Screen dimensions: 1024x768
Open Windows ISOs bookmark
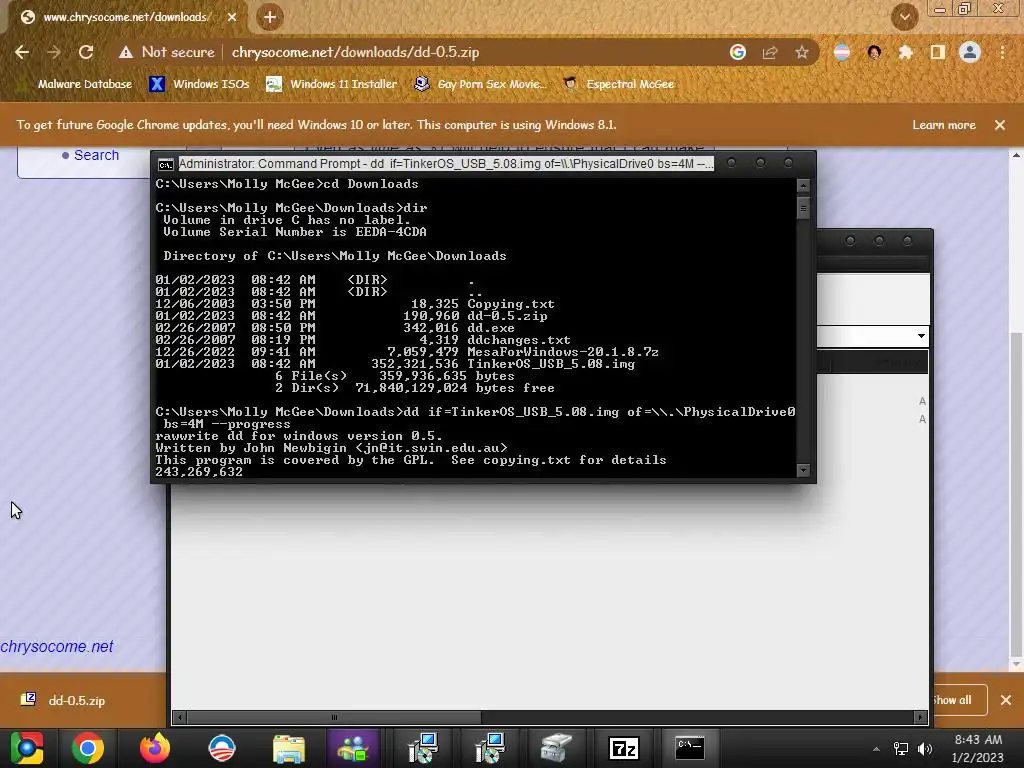[x=200, y=84]
